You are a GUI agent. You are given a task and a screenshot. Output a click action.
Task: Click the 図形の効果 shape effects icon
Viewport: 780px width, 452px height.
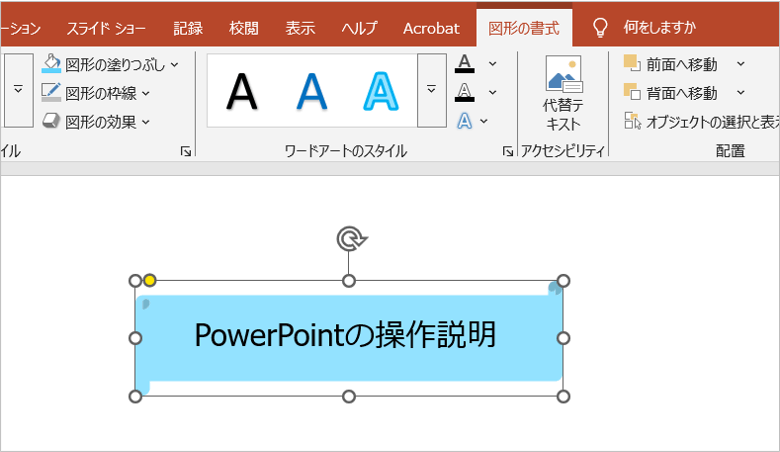click(x=51, y=121)
